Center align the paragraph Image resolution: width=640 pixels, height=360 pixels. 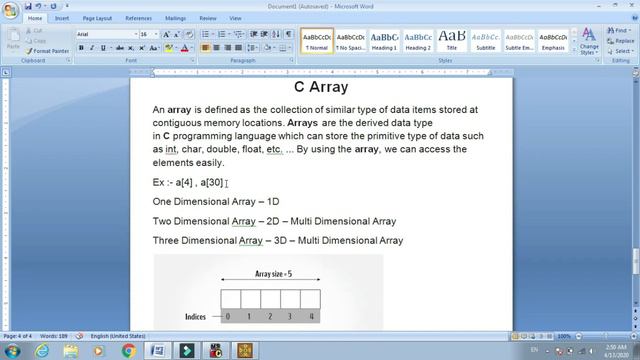click(x=216, y=48)
